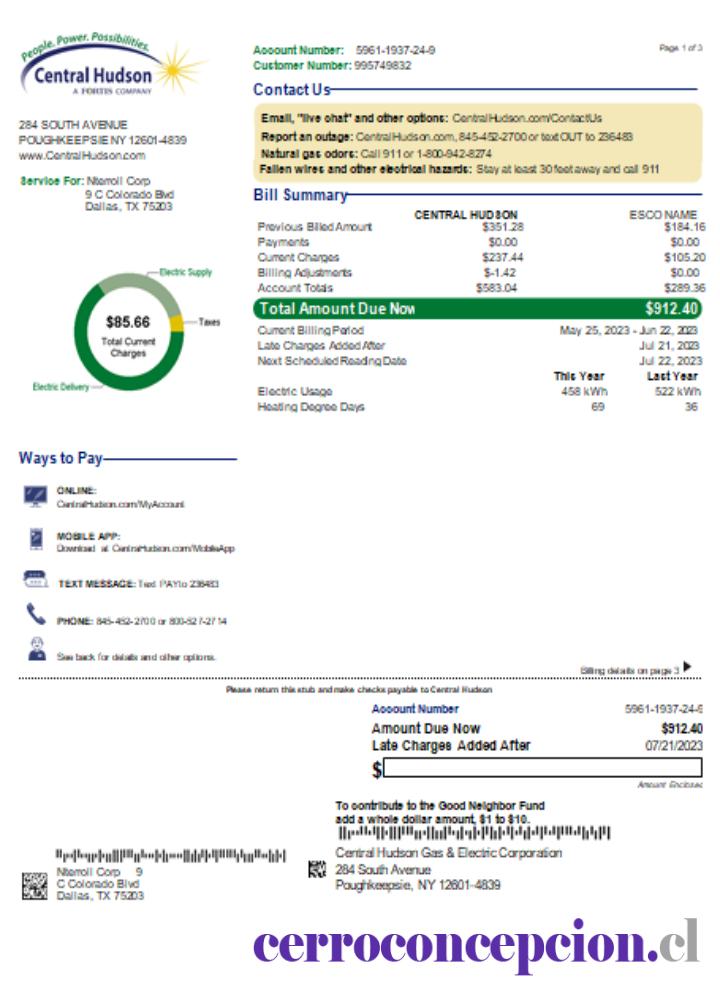Click ESCO current charges $105.20

coord(684,258)
